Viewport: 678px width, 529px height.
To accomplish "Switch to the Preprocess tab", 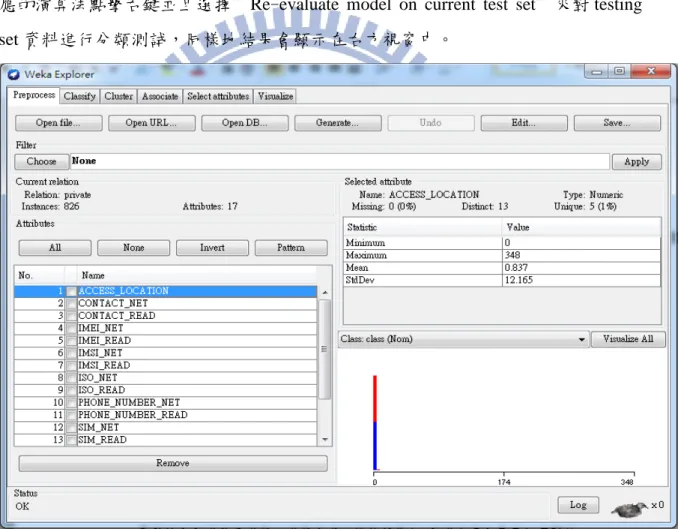I will click(34, 95).
